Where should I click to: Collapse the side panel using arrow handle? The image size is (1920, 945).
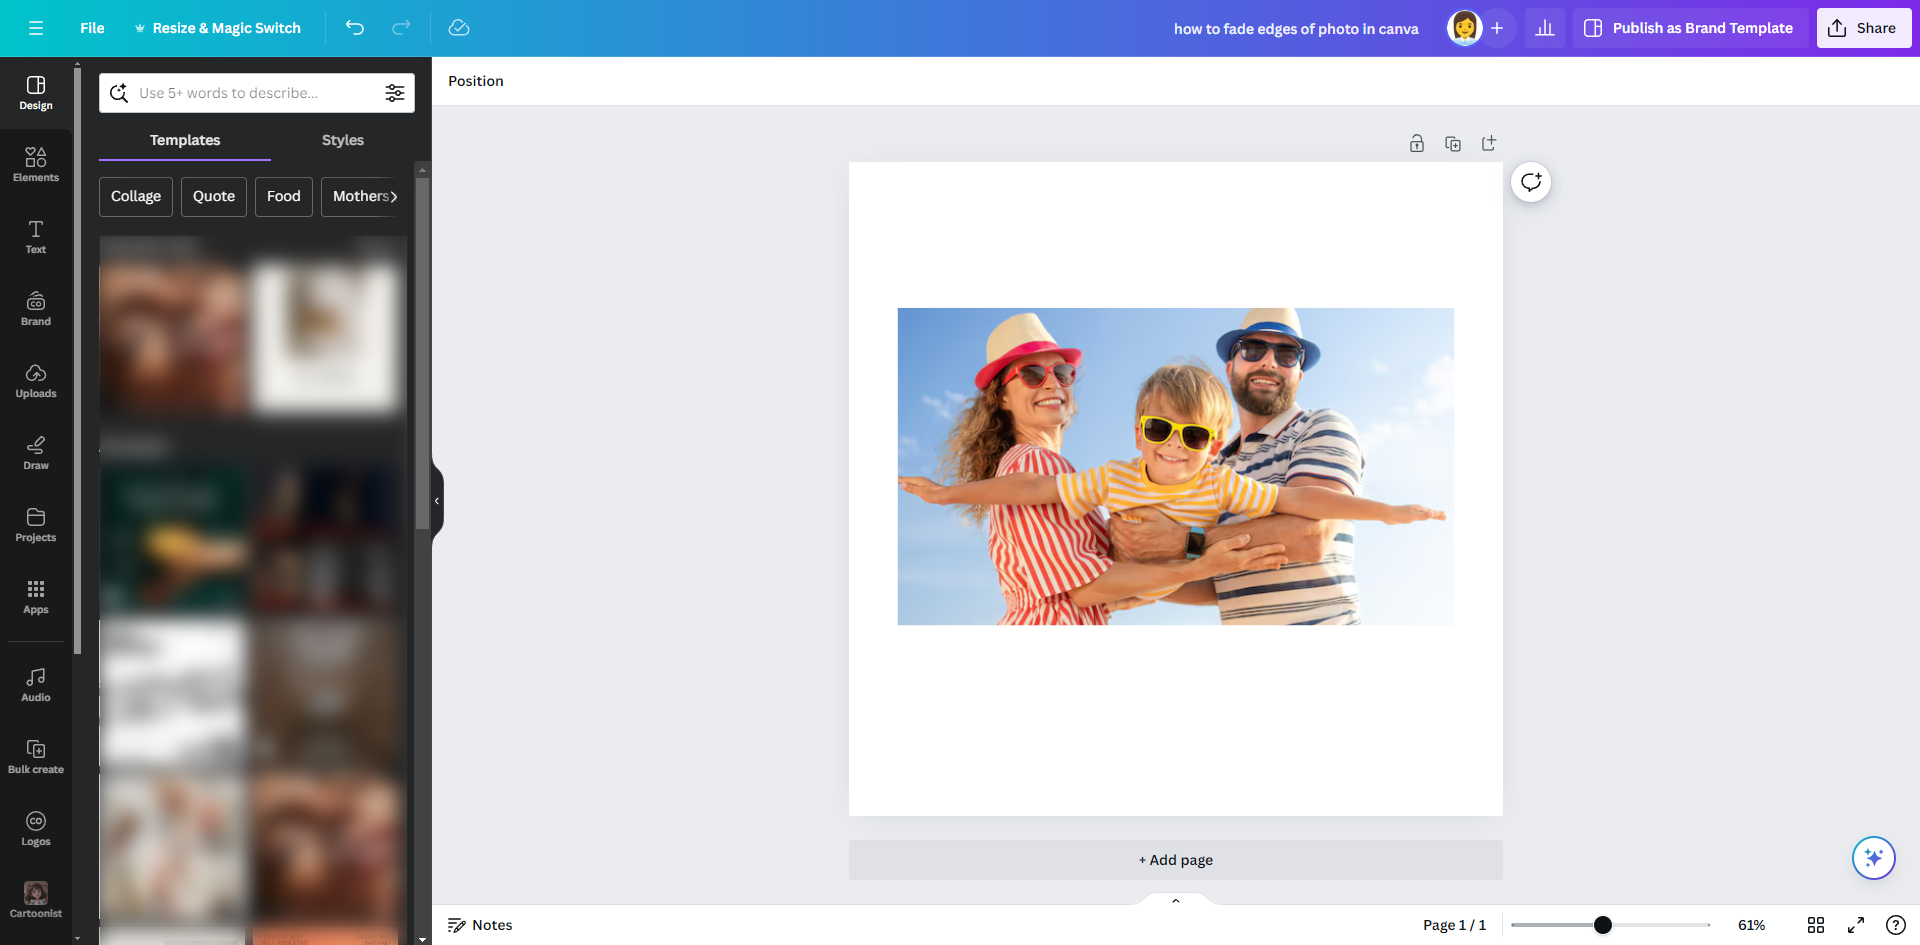pos(437,501)
